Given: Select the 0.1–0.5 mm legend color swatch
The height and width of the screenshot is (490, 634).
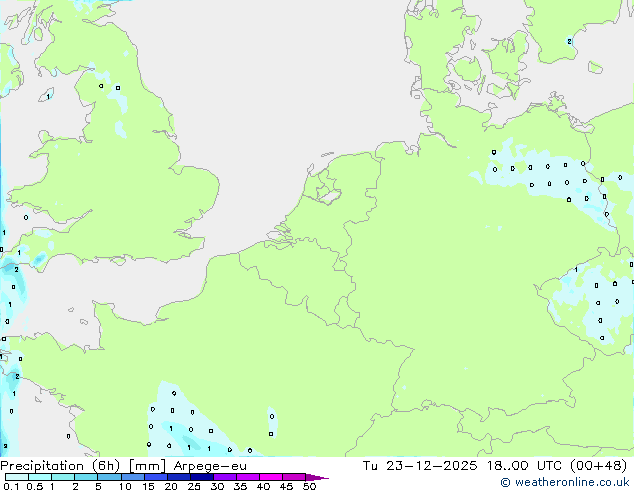Looking at the screenshot, I should click(x=17, y=477).
